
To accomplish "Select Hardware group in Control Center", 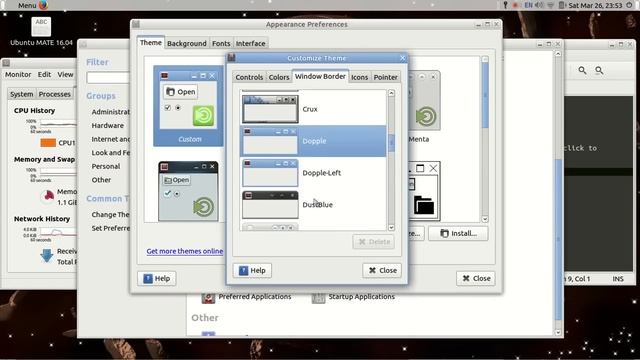I will tap(107, 125).
